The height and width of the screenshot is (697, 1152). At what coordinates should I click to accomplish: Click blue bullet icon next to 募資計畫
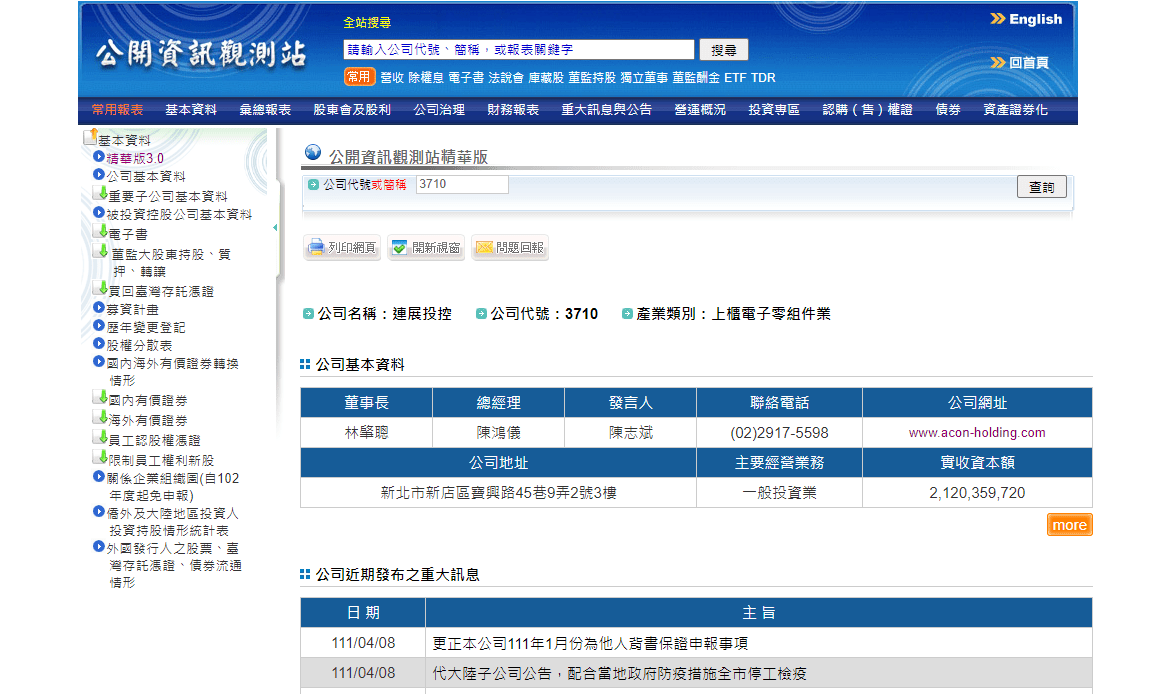(x=98, y=308)
